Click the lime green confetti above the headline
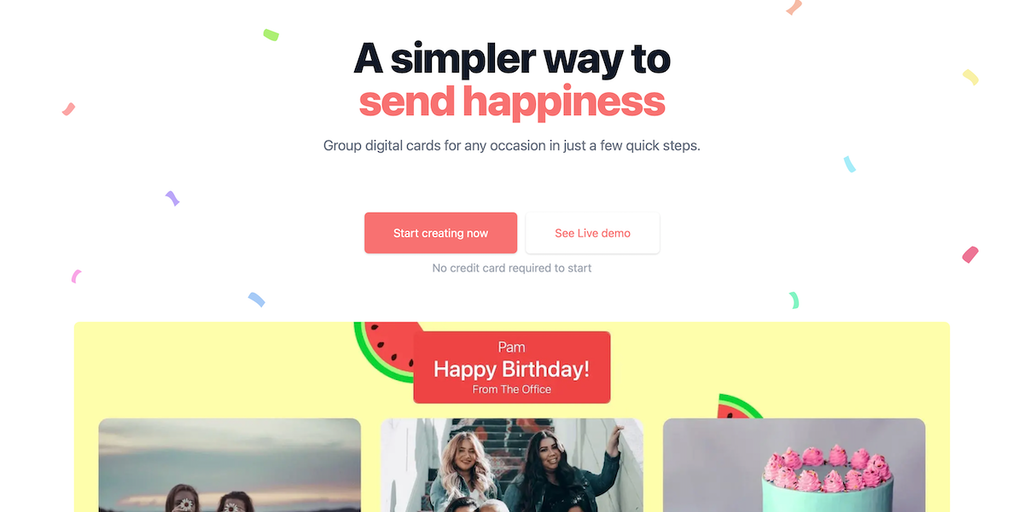The image size is (1024, 512). (271, 35)
